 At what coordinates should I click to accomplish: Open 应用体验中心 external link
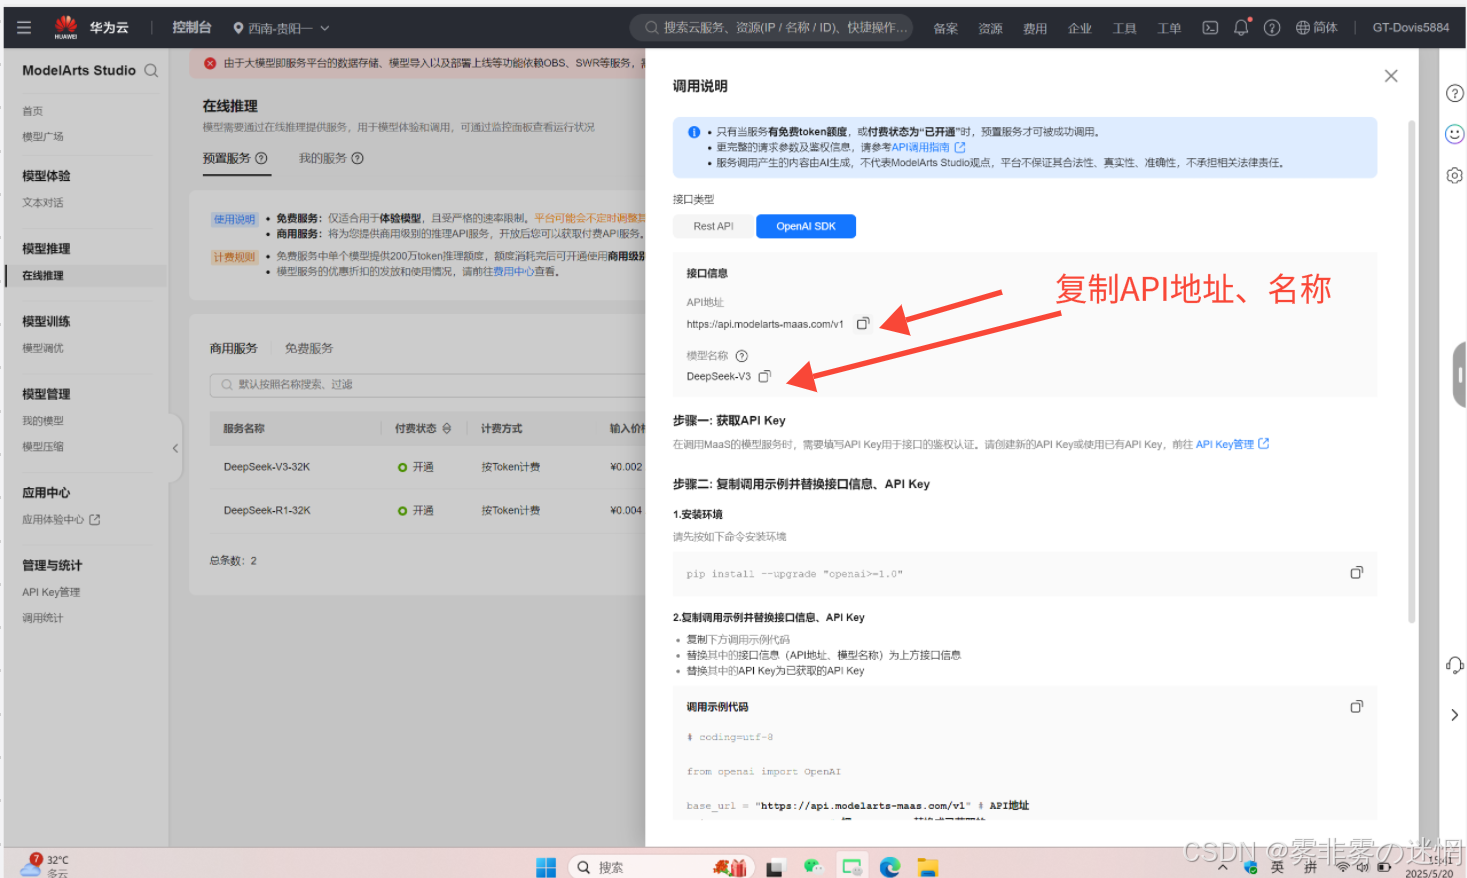pyautogui.click(x=61, y=520)
